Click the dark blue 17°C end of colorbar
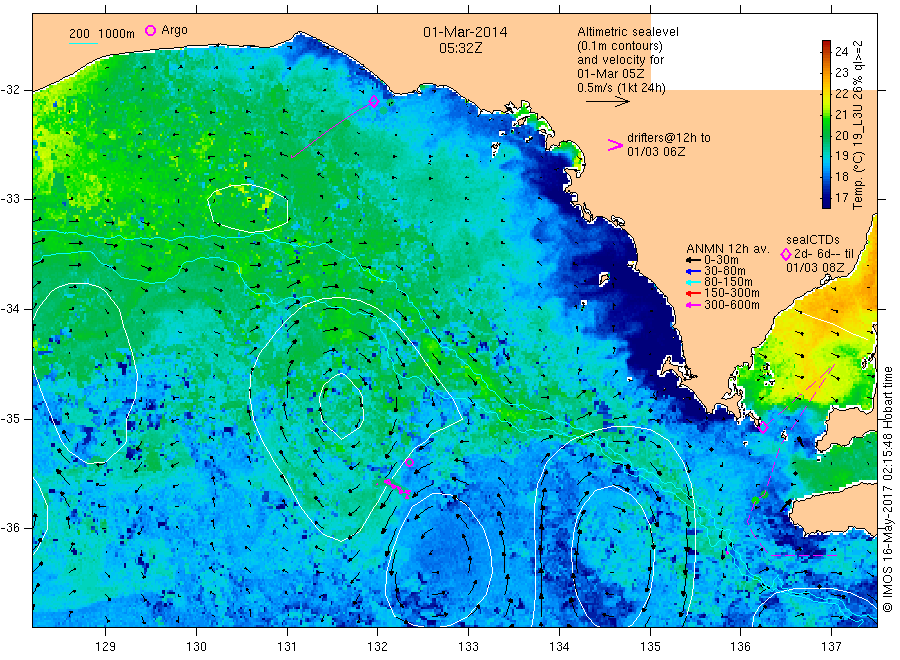 point(827,202)
